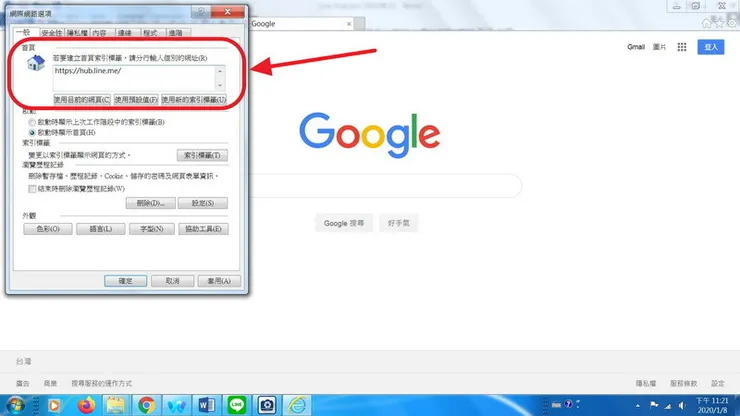
Task: Click the blue house home page icon
Action: coord(36,63)
